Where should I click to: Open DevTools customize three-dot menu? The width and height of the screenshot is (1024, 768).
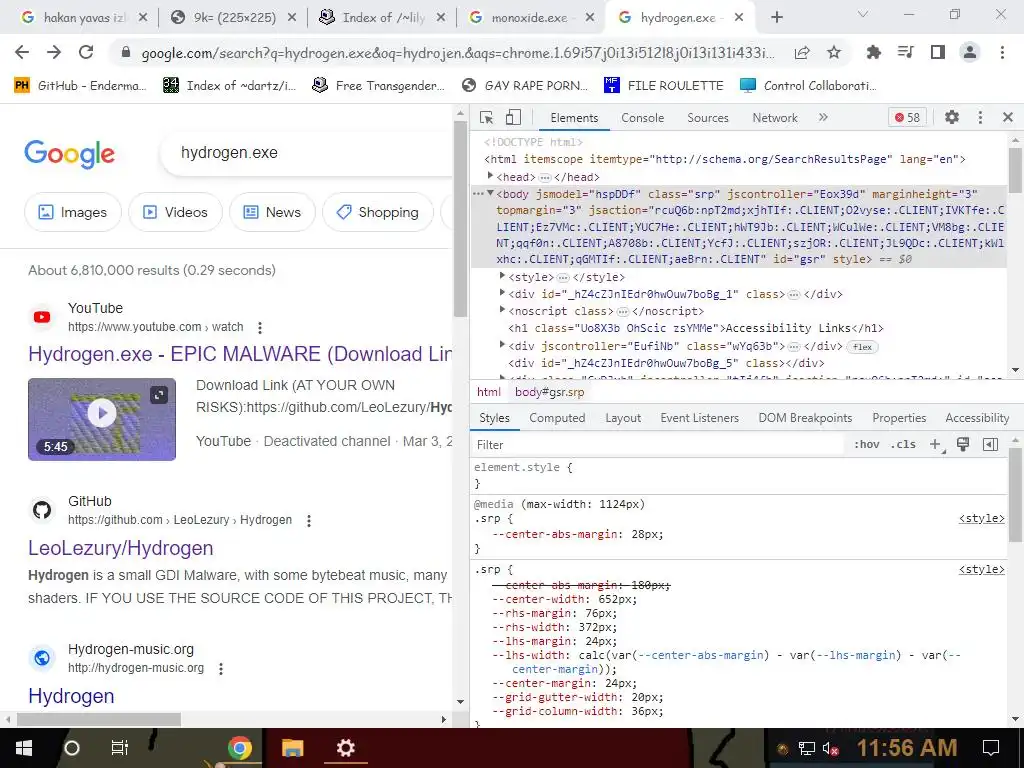(980, 118)
